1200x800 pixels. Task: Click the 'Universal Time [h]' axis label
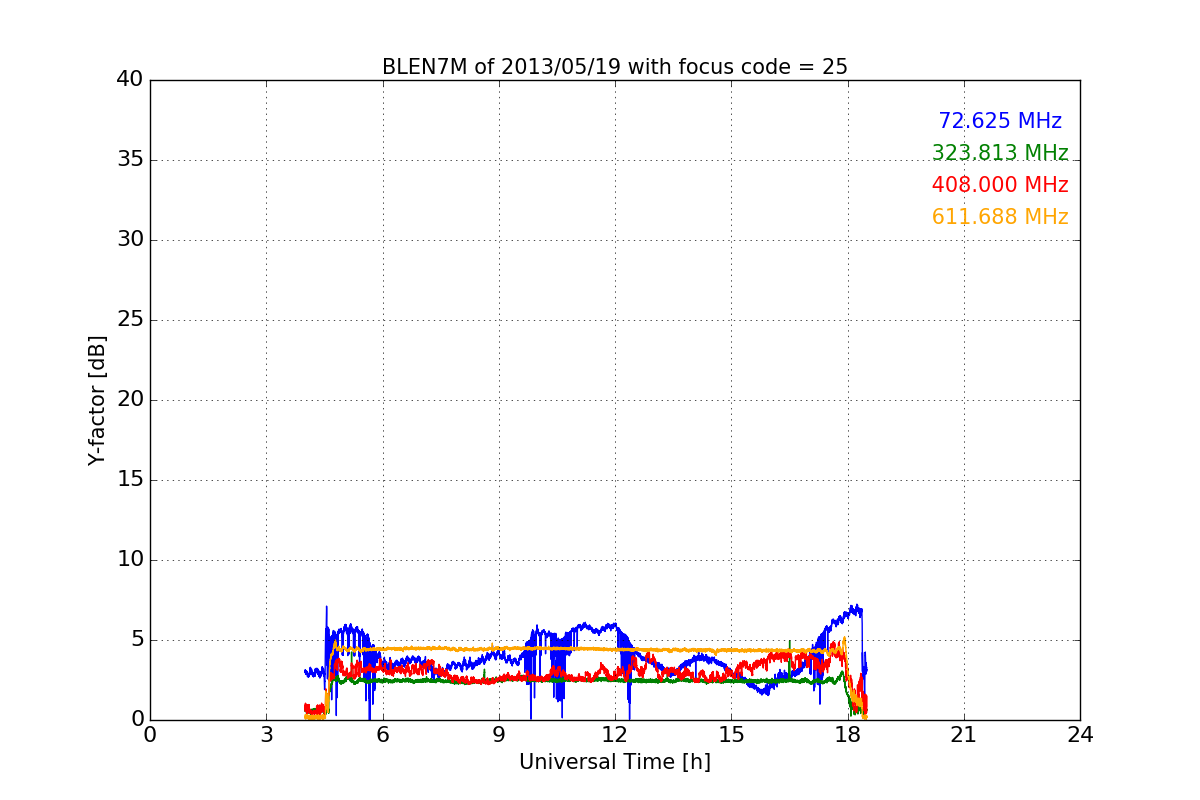(615, 762)
